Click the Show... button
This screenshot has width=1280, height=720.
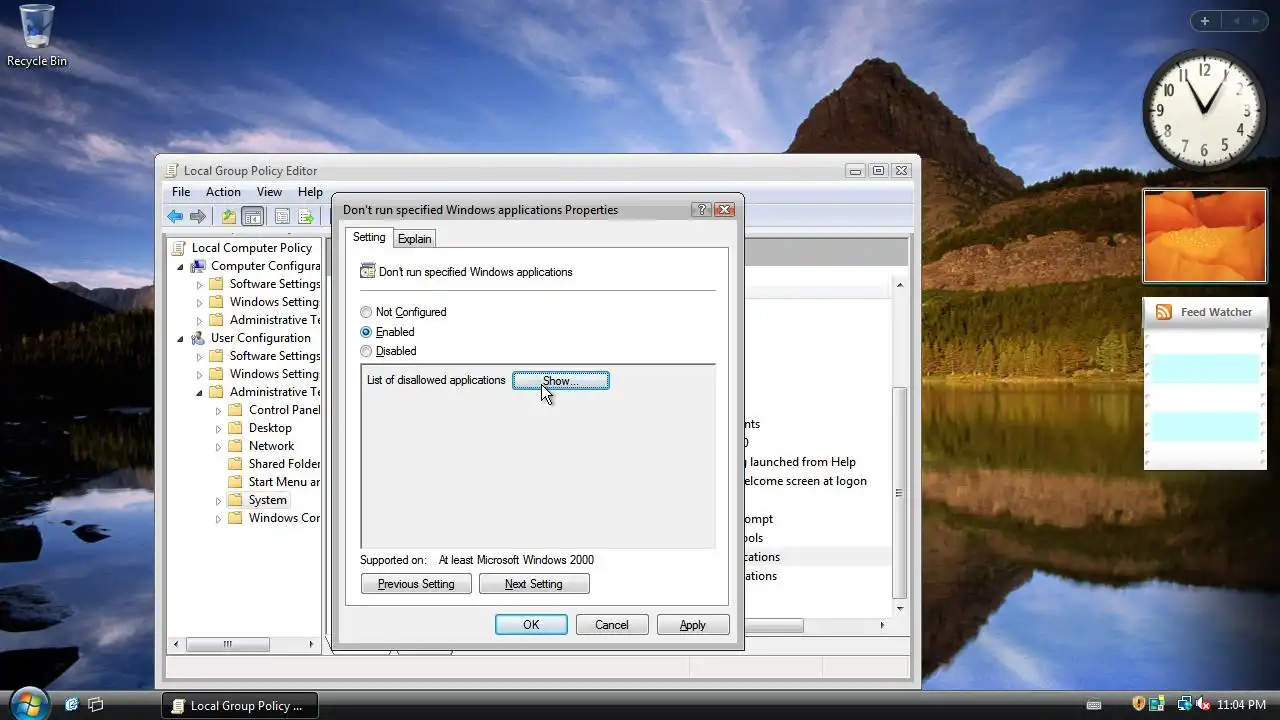coord(560,381)
